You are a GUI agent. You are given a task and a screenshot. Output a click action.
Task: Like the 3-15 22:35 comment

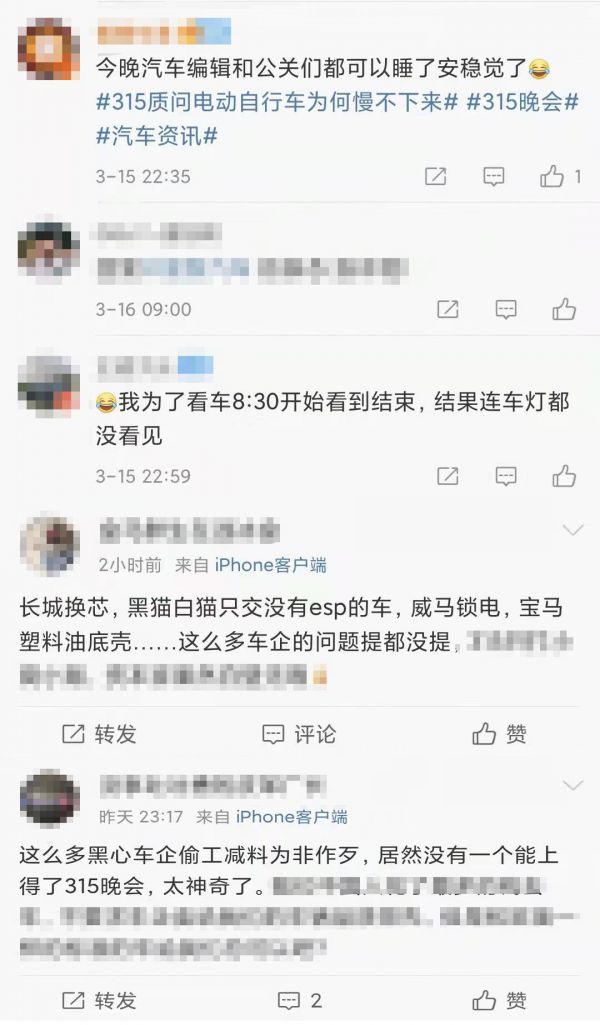tap(552, 176)
